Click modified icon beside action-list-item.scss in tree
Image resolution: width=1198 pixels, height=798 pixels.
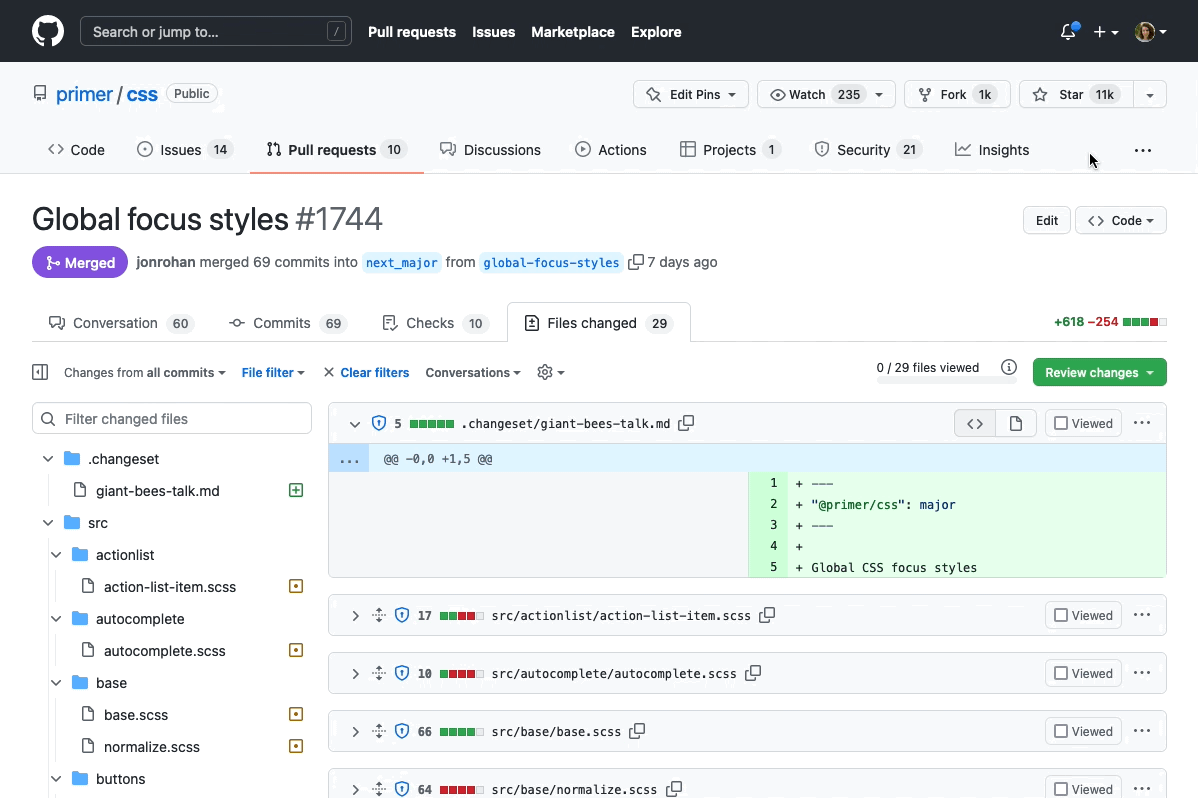(x=296, y=586)
